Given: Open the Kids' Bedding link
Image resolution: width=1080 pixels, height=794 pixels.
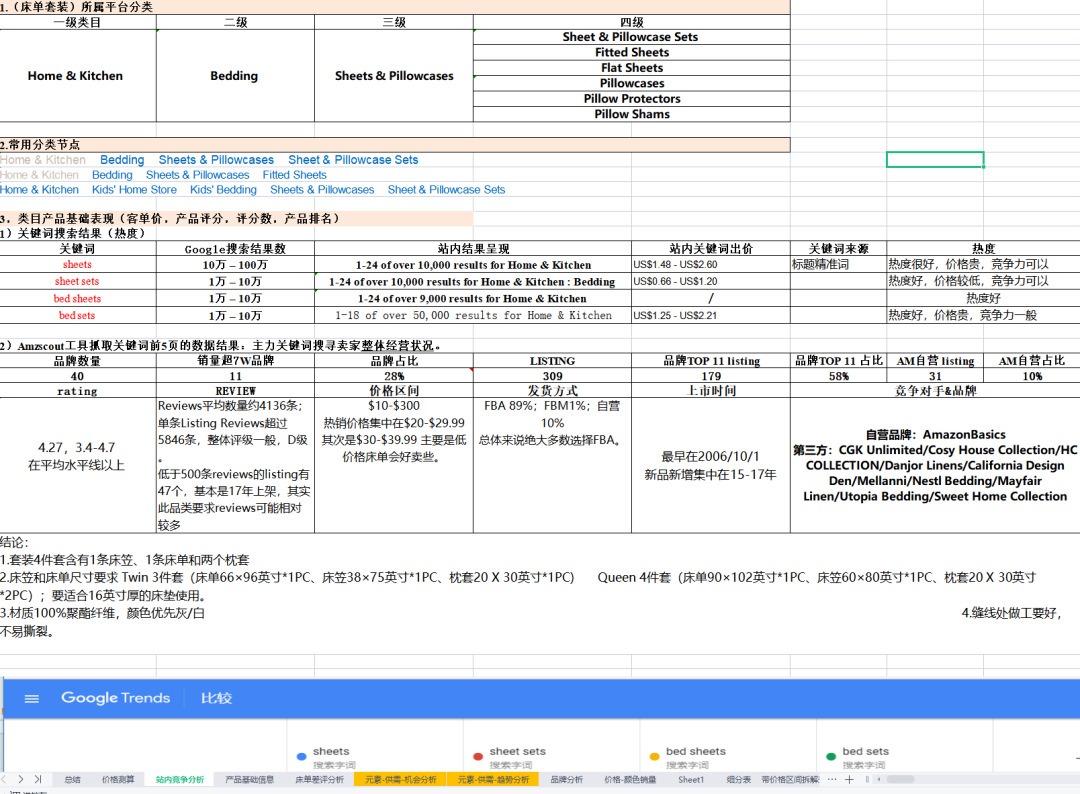Looking at the screenshot, I should point(223,189).
